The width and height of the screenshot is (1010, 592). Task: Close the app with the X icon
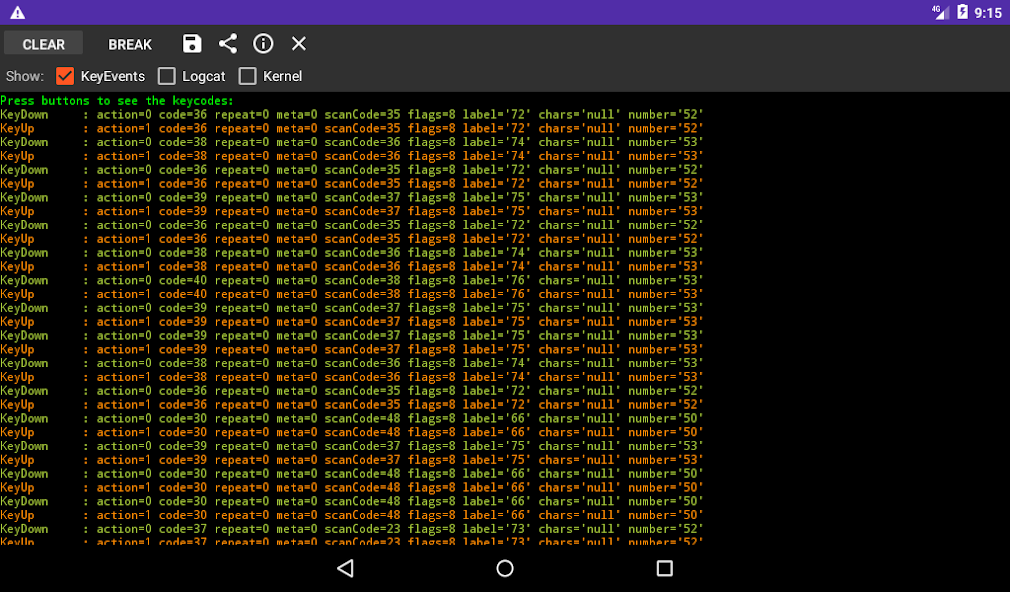coord(298,44)
